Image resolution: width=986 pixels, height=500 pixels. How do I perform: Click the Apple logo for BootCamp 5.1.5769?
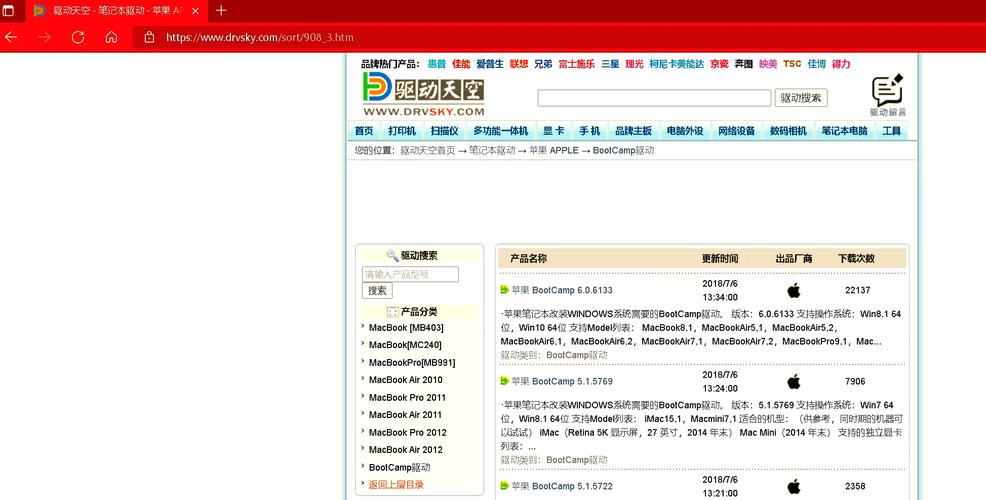[x=794, y=381]
